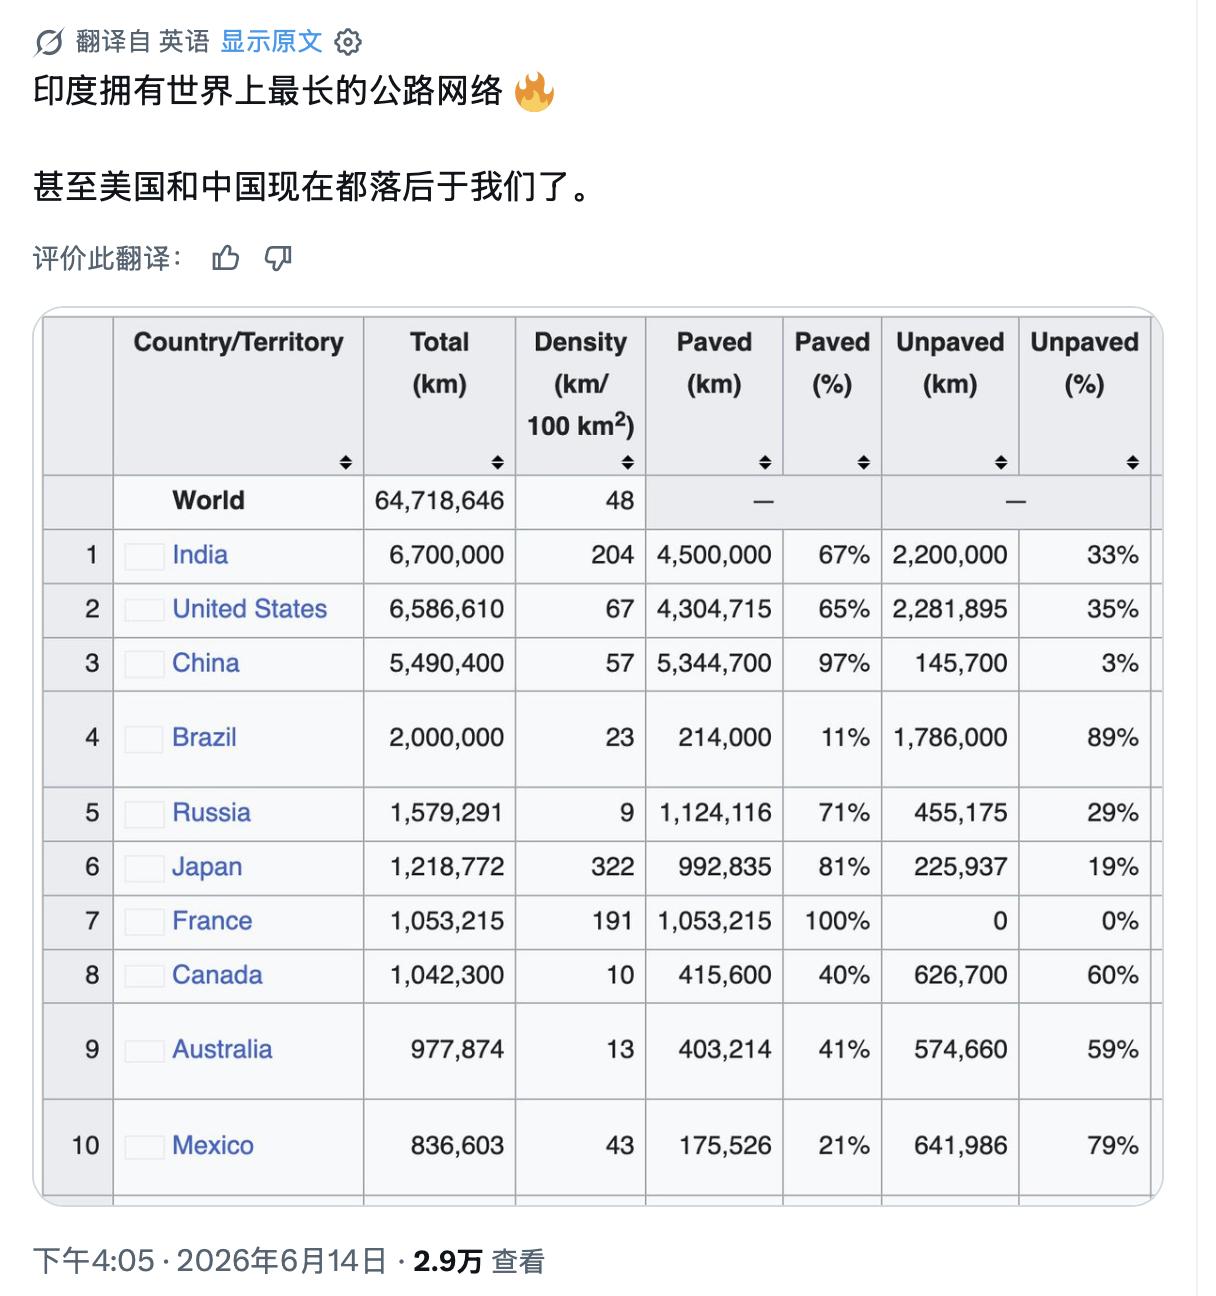Screen dimensions: 1216x1296
Task: Open the United States link
Action: click(x=250, y=609)
